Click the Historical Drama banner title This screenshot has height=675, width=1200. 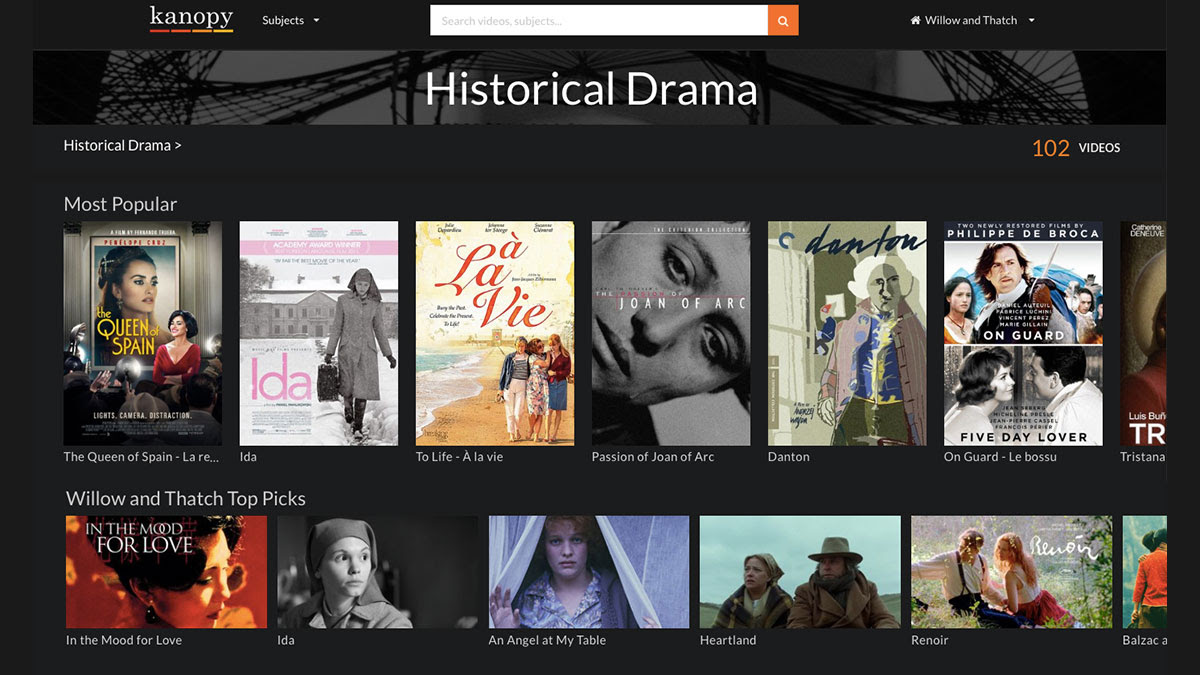coord(591,89)
